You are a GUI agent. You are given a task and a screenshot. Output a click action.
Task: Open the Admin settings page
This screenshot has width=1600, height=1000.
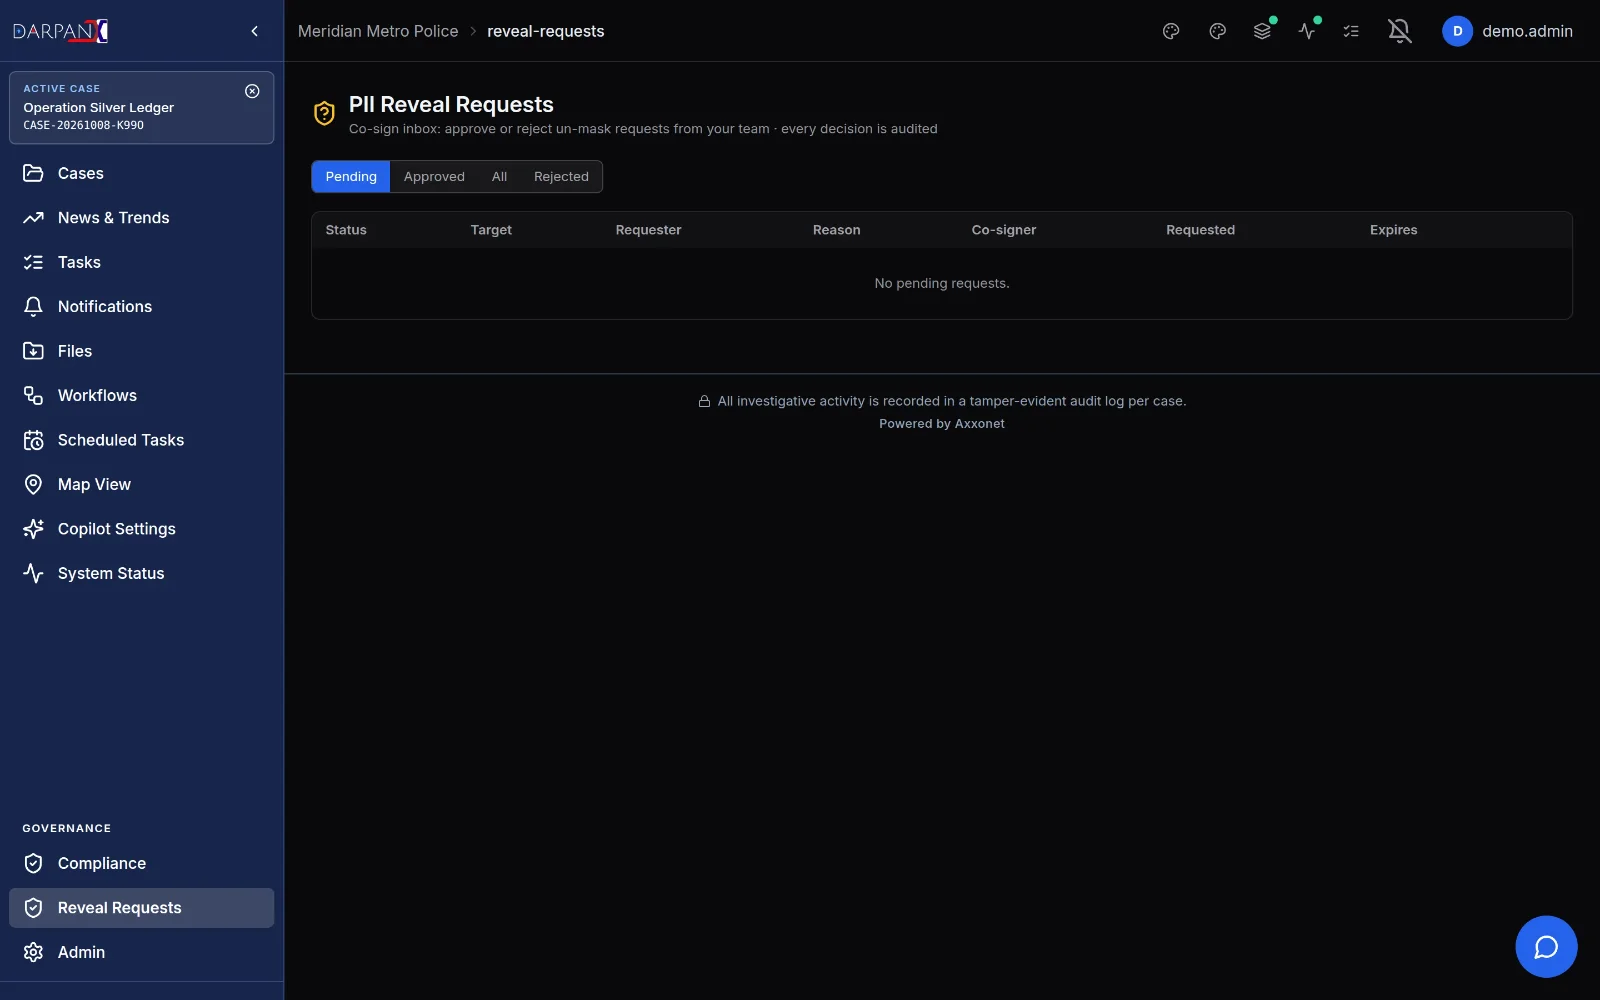[x=141, y=952]
